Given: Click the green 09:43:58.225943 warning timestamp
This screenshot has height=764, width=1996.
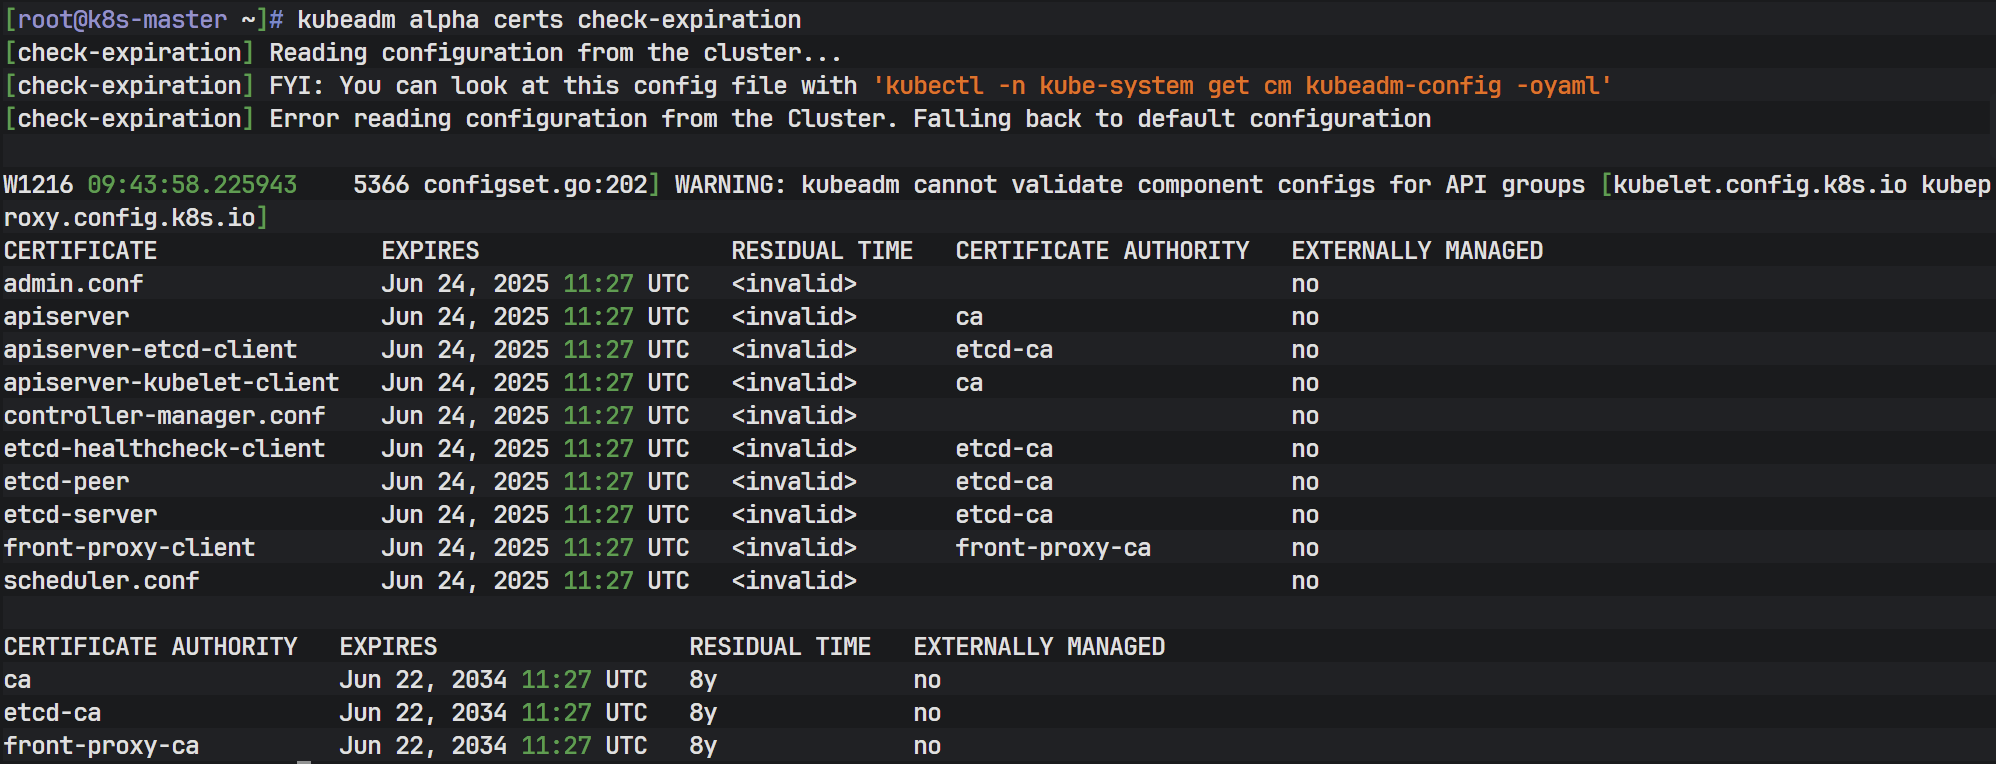Looking at the screenshot, I should point(192,185).
